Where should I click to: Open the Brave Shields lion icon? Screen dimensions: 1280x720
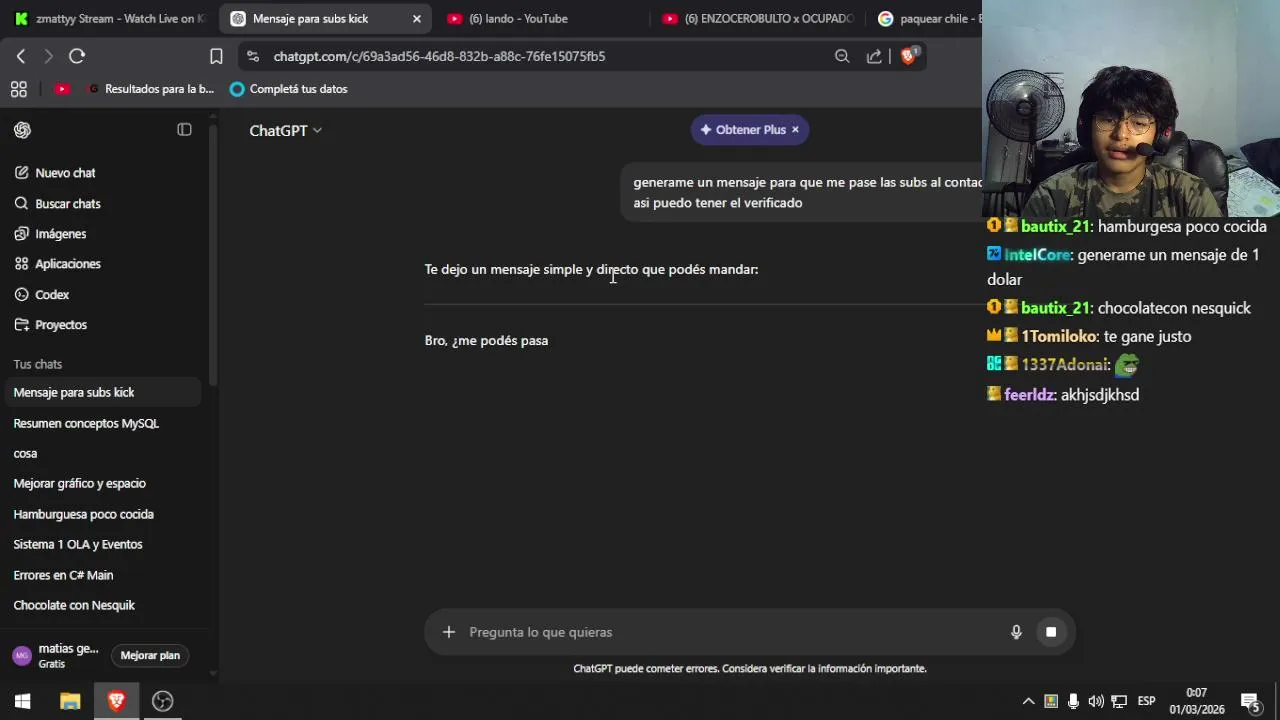(908, 56)
